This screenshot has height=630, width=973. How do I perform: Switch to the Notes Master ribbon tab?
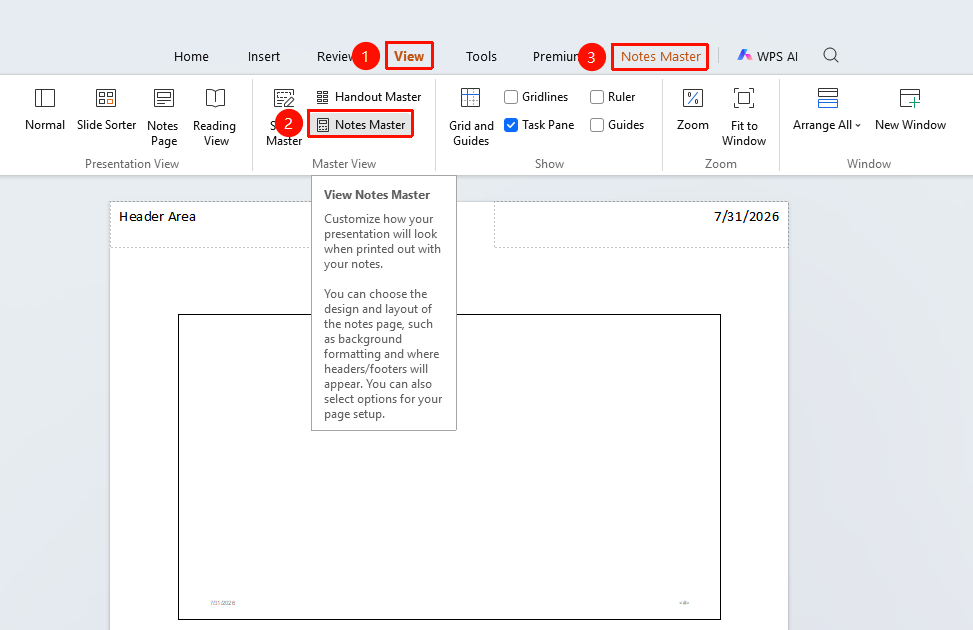pos(660,56)
